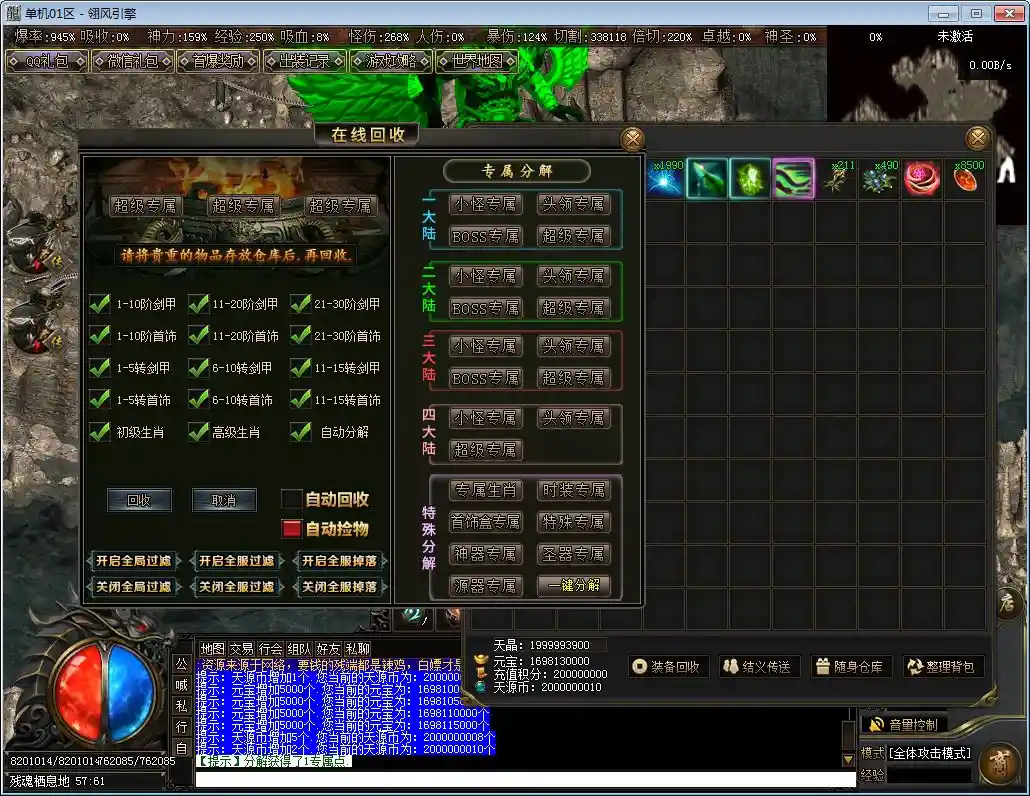
Task: Switch to the 组队 chat tab
Action: [299, 649]
